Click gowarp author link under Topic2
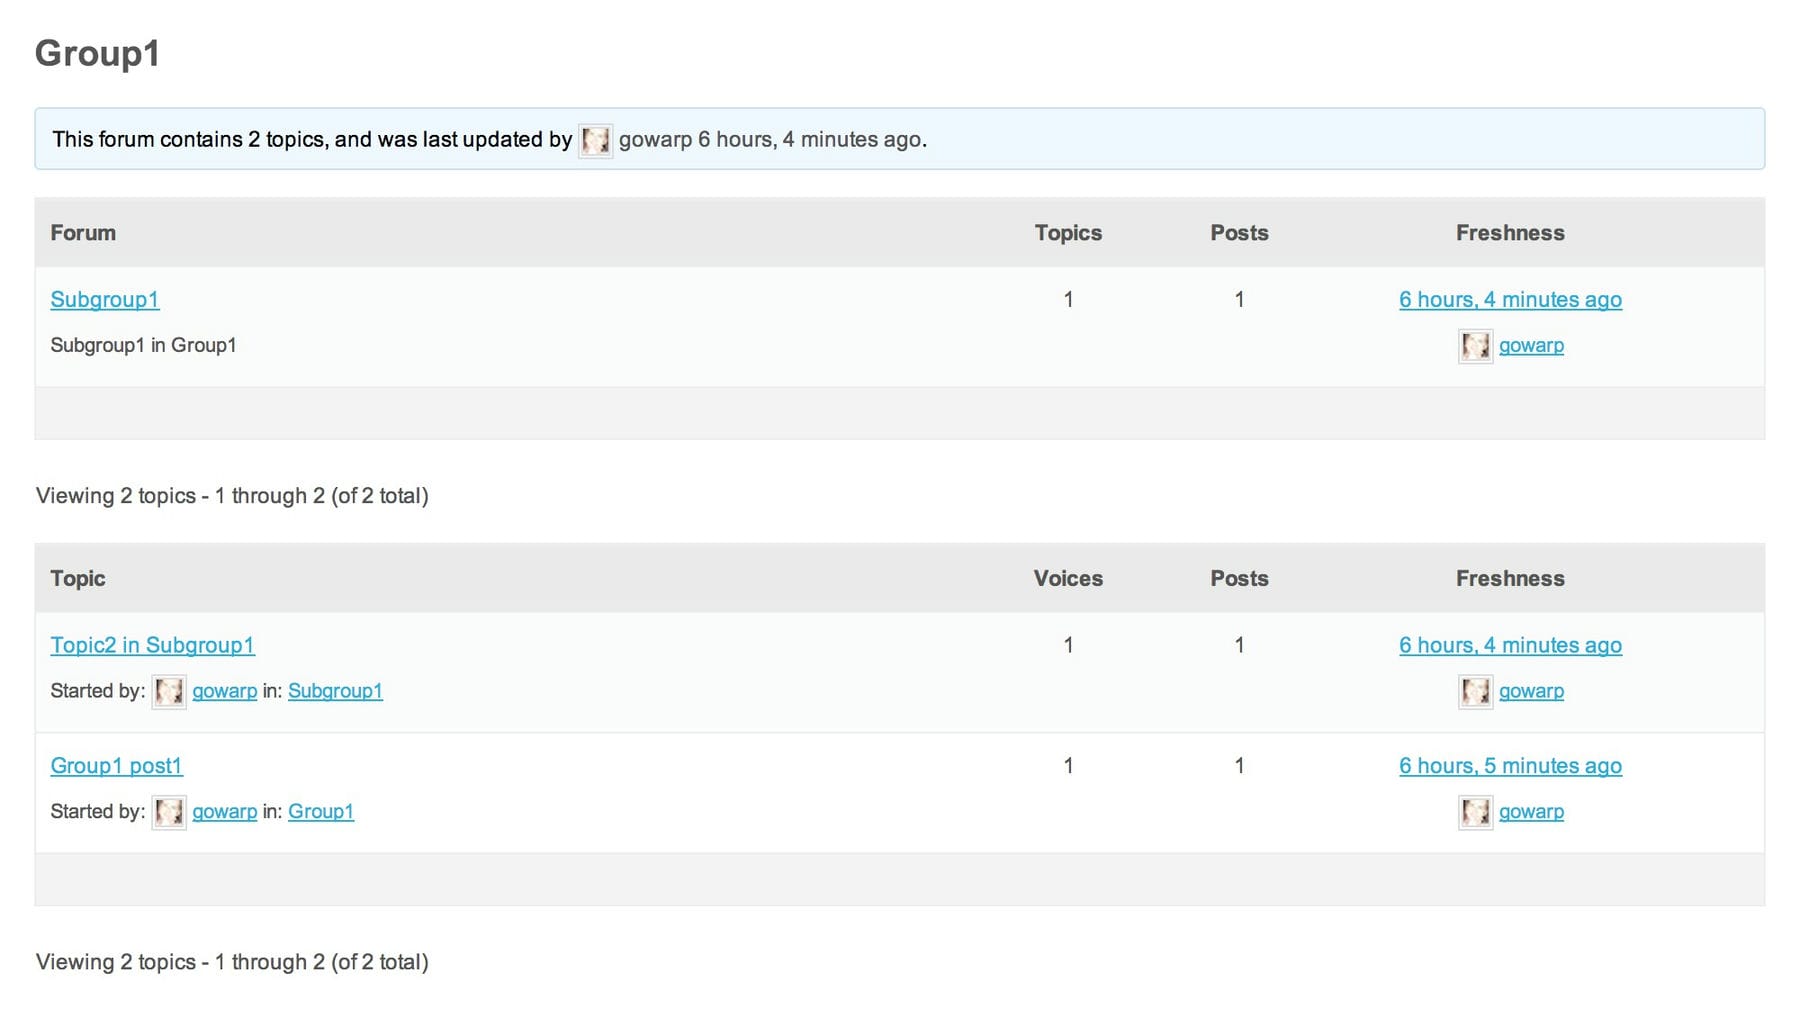The image size is (1800, 1009). click(224, 692)
